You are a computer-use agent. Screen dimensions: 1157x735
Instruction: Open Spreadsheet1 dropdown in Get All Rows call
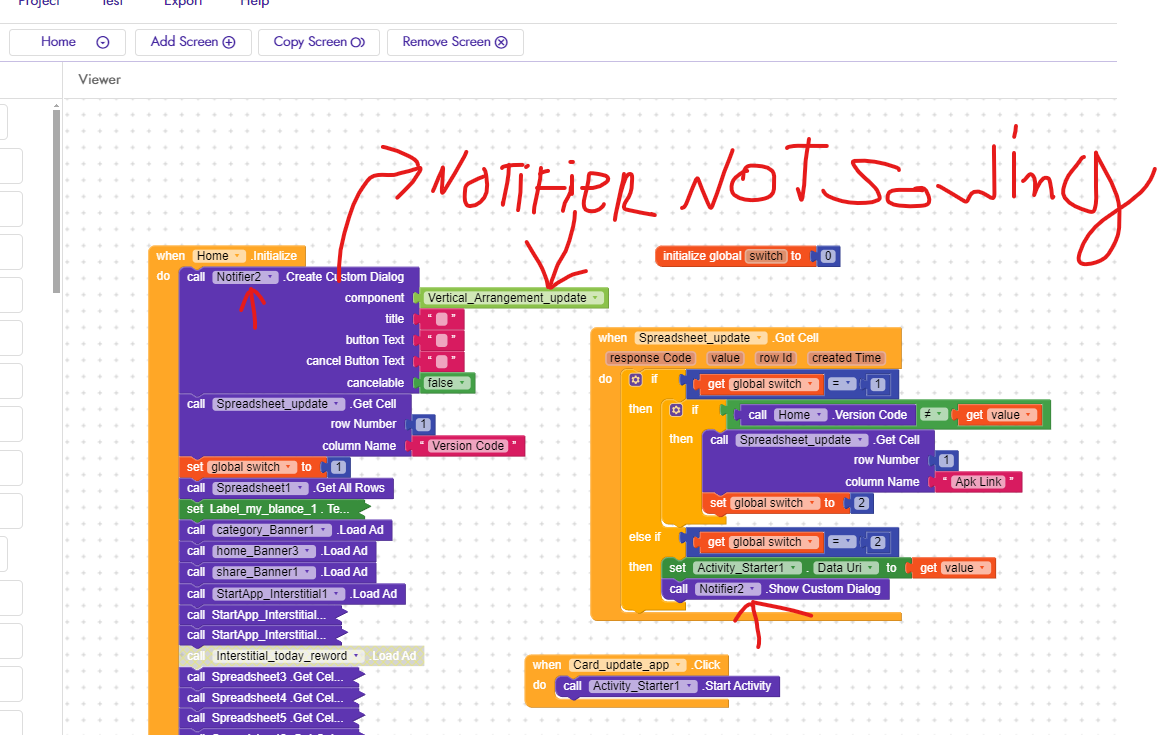260,488
